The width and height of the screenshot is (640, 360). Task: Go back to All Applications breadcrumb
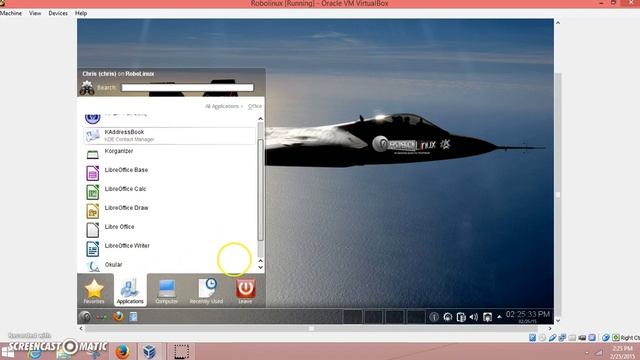(x=222, y=106)
